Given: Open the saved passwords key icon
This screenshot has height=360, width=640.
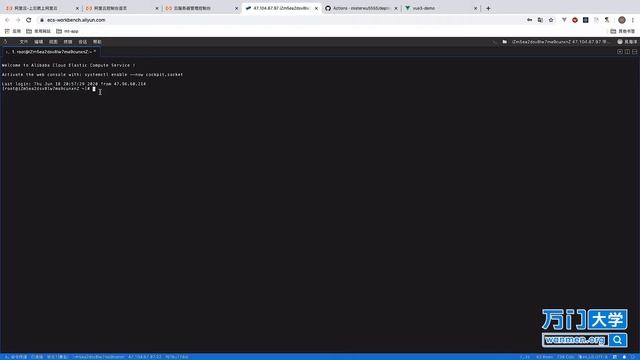Looking at the screenshot, I should [529, 20].
